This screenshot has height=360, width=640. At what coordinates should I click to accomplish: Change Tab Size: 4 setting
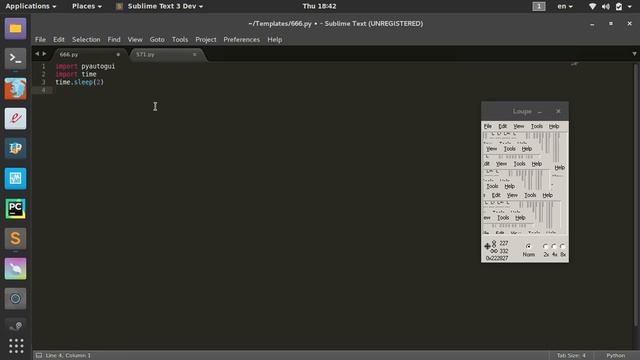click(x=571, y=356)
